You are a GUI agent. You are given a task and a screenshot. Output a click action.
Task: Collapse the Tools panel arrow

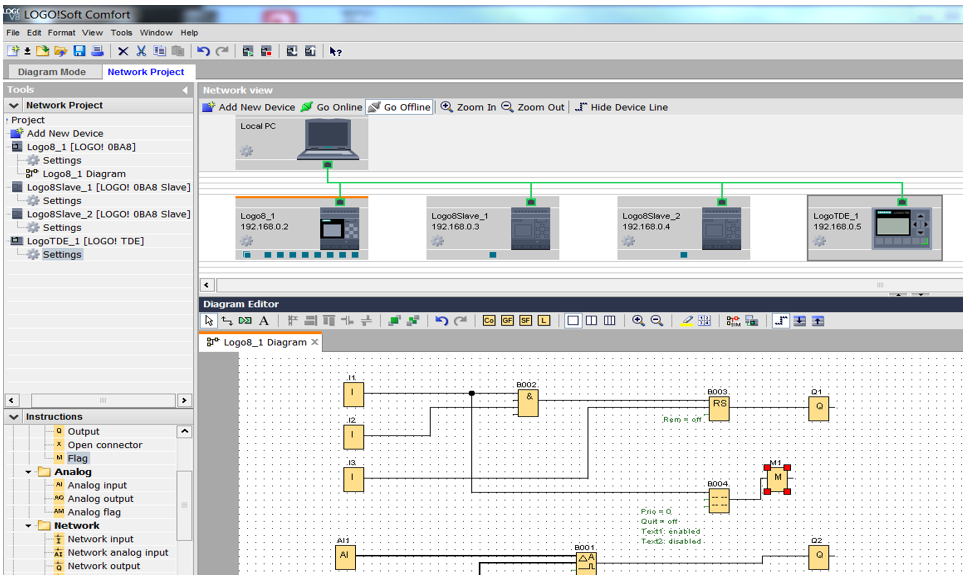point(184,90)
